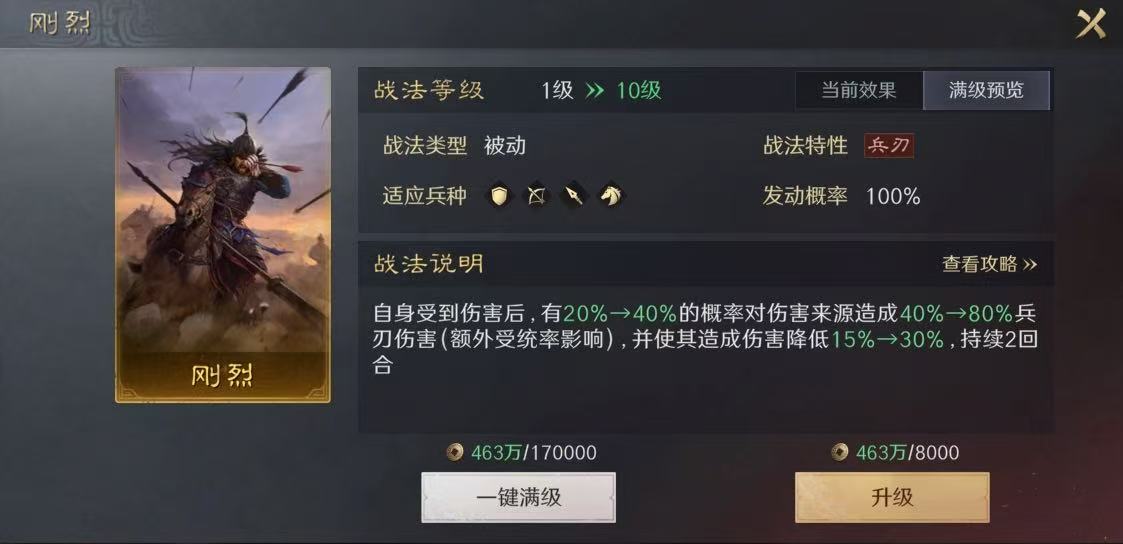
Task: Tap the coin icon above 一键满级
Action: [x=455, y=452]
